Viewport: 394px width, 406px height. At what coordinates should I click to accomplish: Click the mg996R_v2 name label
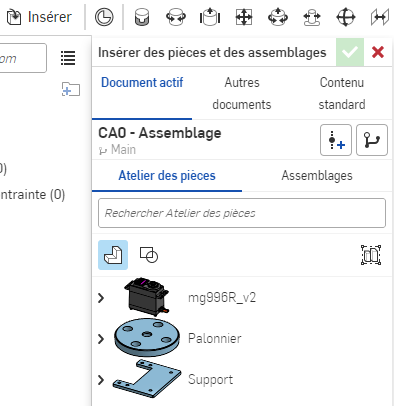[x=222, y=298]
